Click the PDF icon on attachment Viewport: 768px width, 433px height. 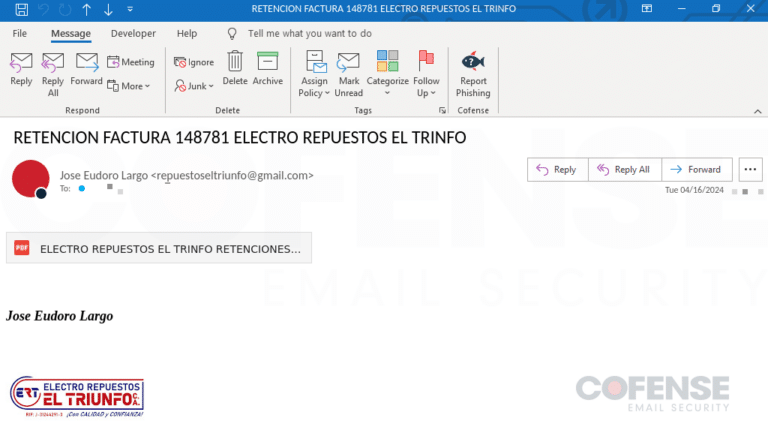pos(22,248)
